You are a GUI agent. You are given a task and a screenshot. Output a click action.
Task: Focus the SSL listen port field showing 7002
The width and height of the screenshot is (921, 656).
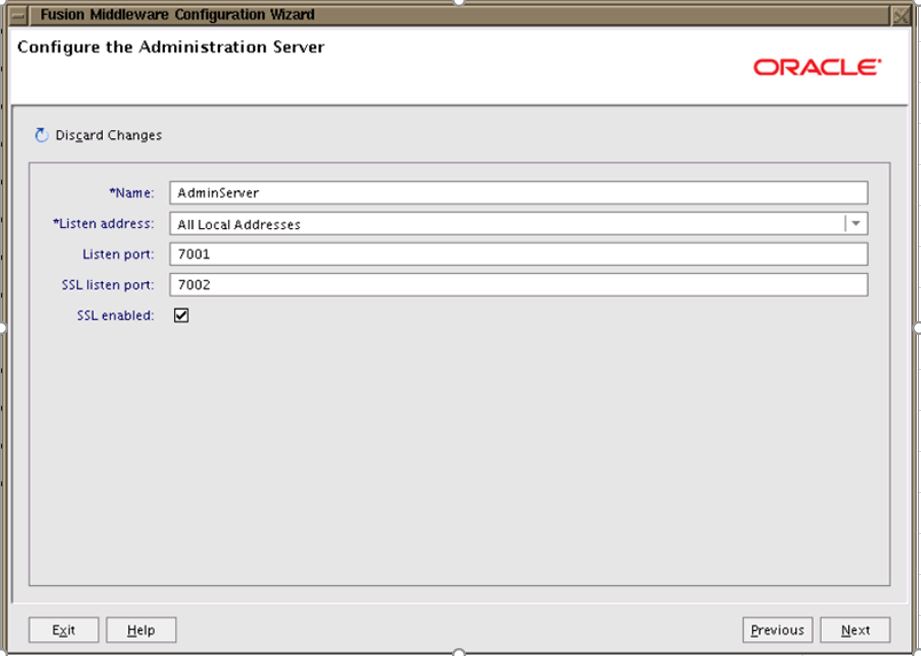click(x=519, y=284)
